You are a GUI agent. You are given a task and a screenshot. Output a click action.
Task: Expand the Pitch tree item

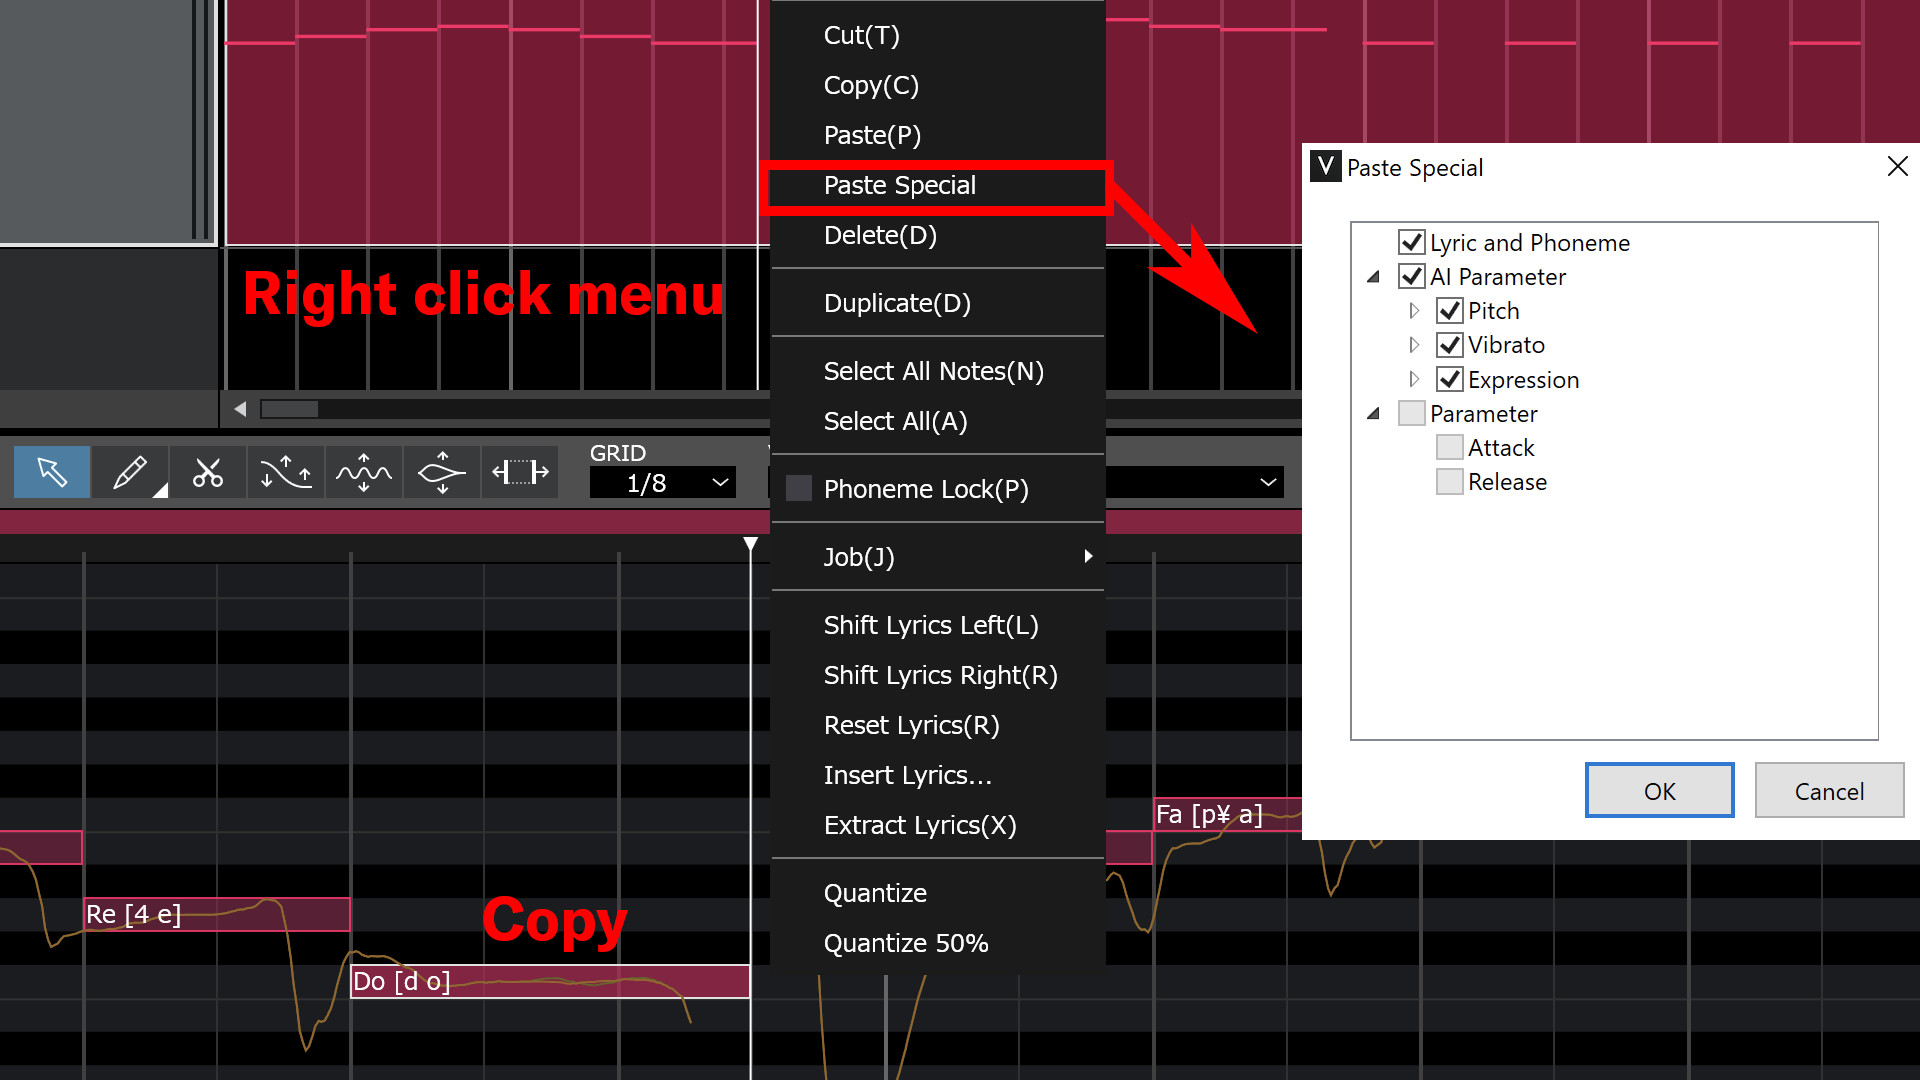(x=1414, y=310)
